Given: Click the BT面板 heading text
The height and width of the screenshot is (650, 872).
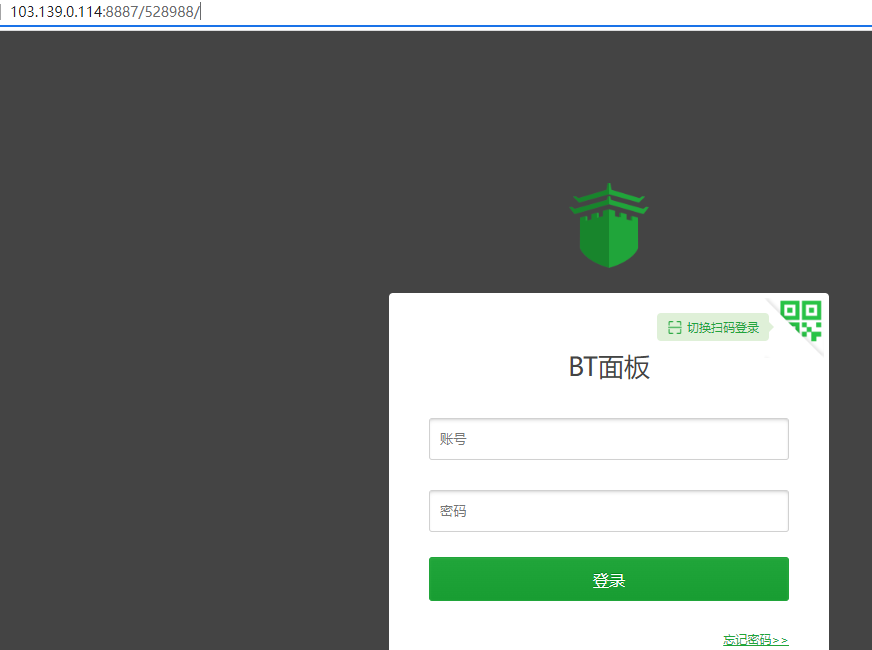Looking at the screenshot, I should (x=609, y=368).
